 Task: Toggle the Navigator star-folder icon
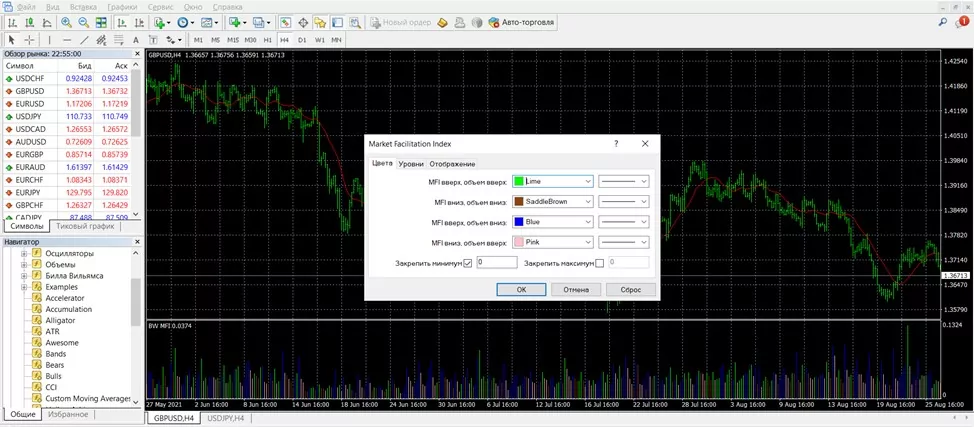point(320,23)
